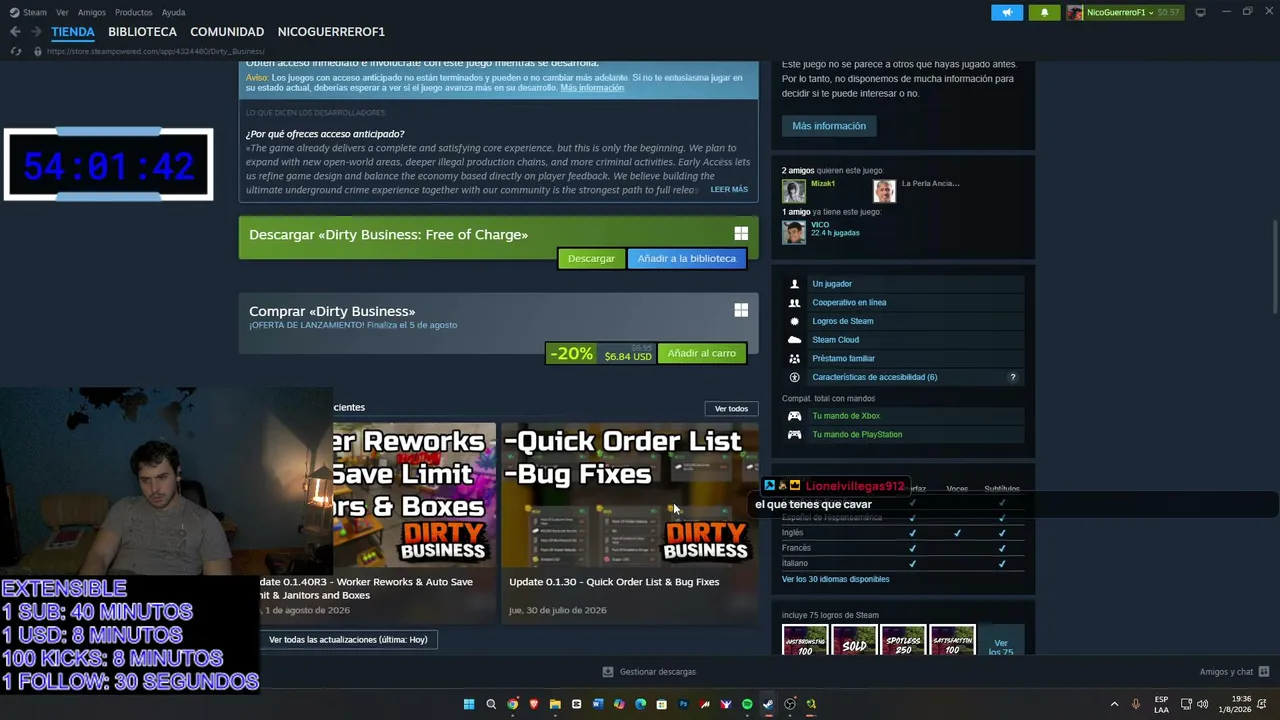Click Ver todos for recent updates
This screenshot has height=720, width=1280.
click(x=731, y=408)
